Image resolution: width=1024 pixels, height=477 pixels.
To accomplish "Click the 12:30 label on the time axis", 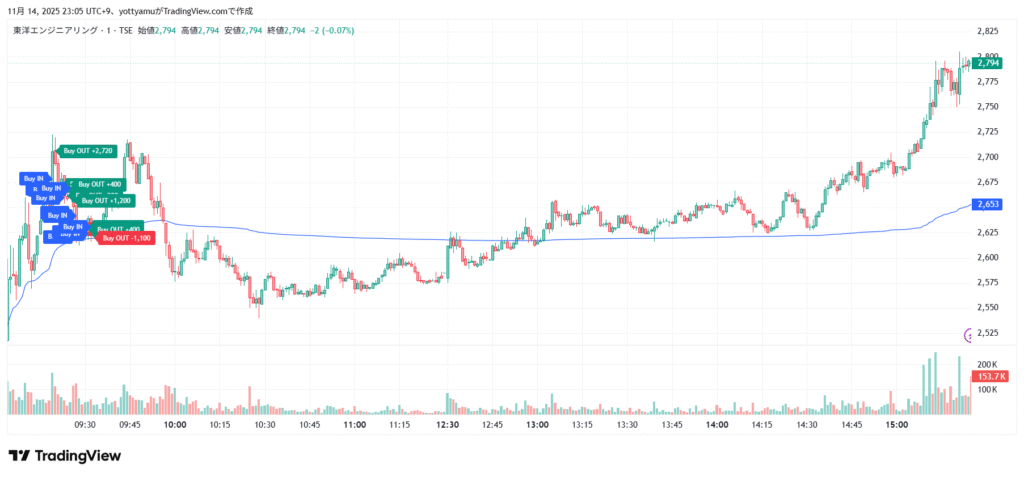I will click(x=447, y=424).
